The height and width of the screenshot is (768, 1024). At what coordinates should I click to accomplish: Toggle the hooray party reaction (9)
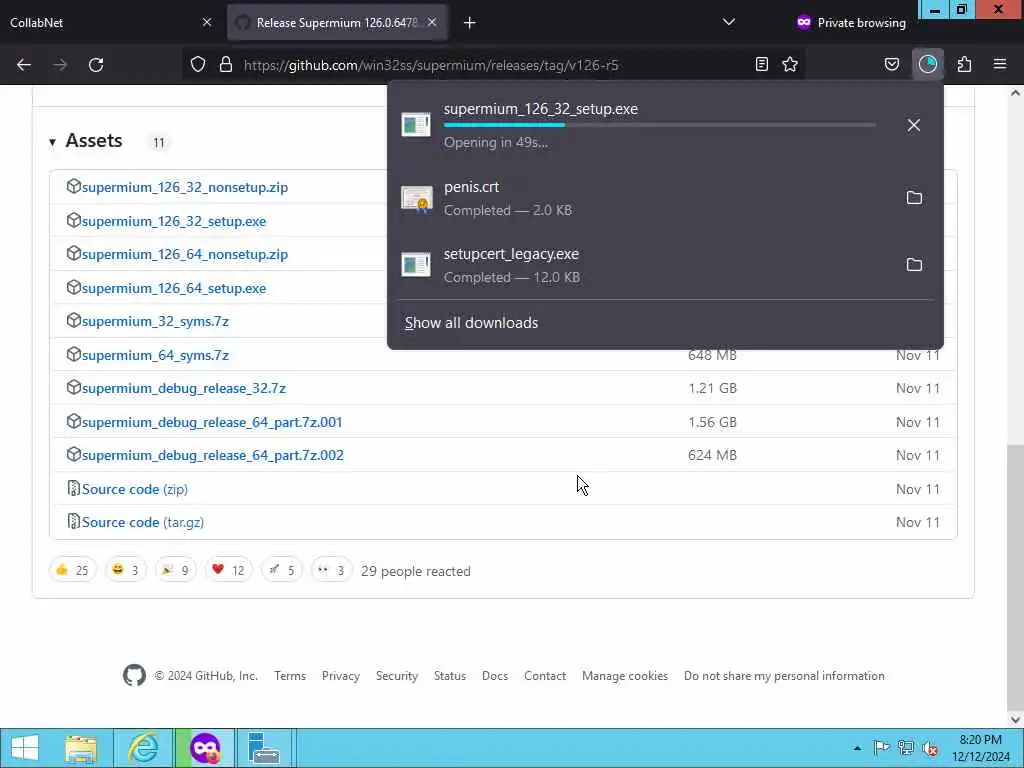(176, 570)
